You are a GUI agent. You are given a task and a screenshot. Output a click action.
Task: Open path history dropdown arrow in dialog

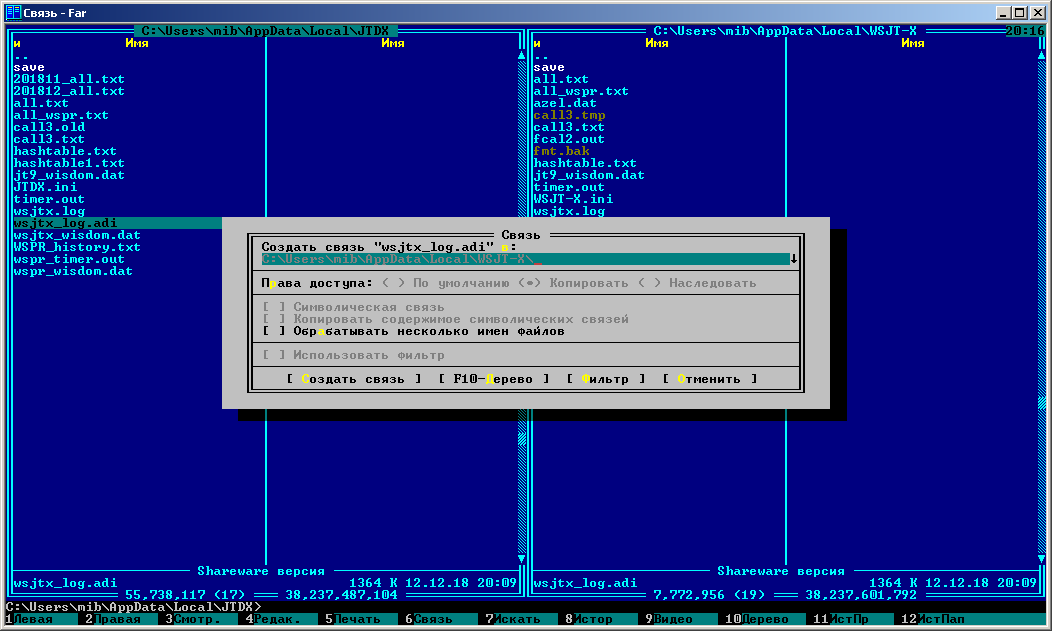point(793,259)
